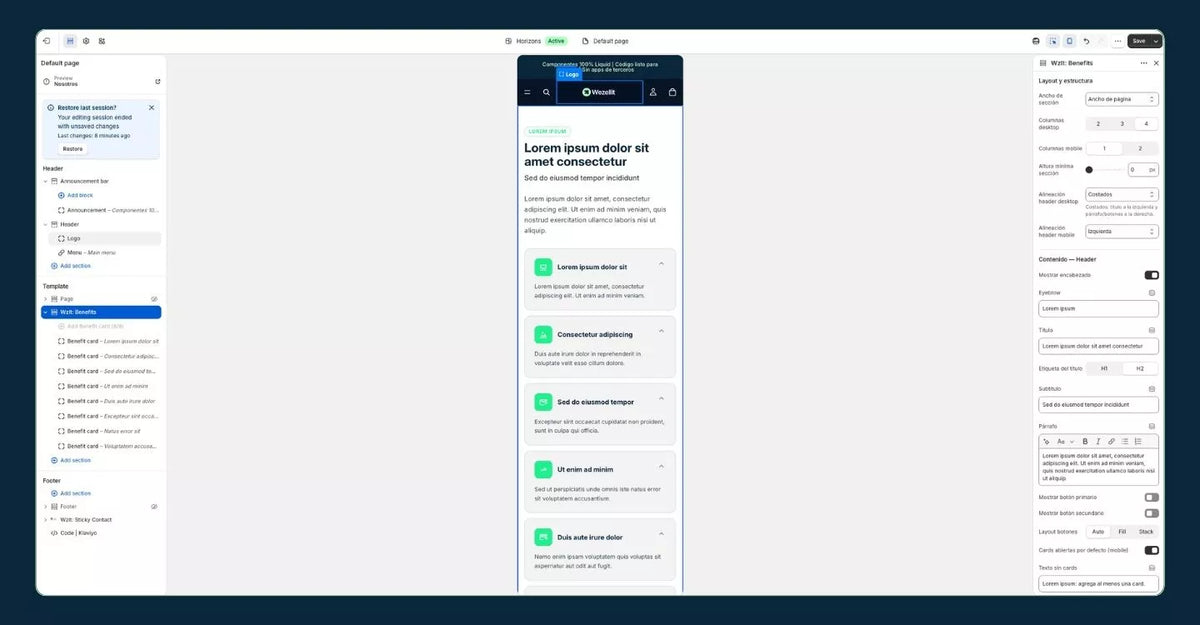The width and height of the screenshot is (1200, 625).
Task: Insert numbered list in Párrafo editor
Action: 1138,441
